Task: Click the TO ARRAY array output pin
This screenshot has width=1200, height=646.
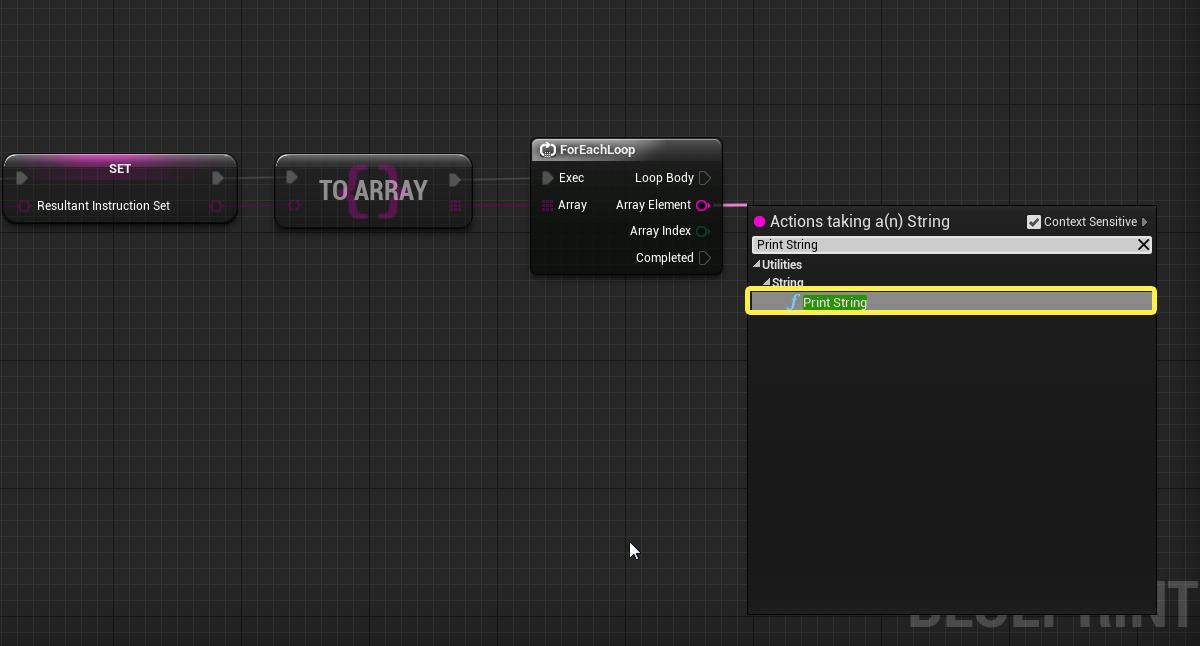Action: click(x=455, y=206)
